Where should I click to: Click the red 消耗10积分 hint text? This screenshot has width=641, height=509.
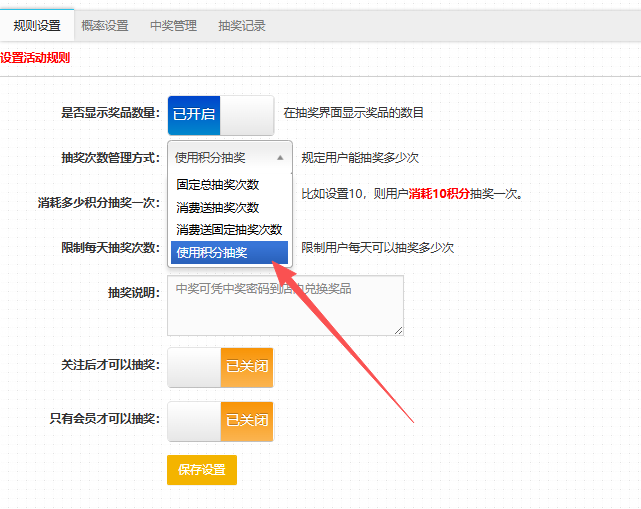(x=439, y=193)
